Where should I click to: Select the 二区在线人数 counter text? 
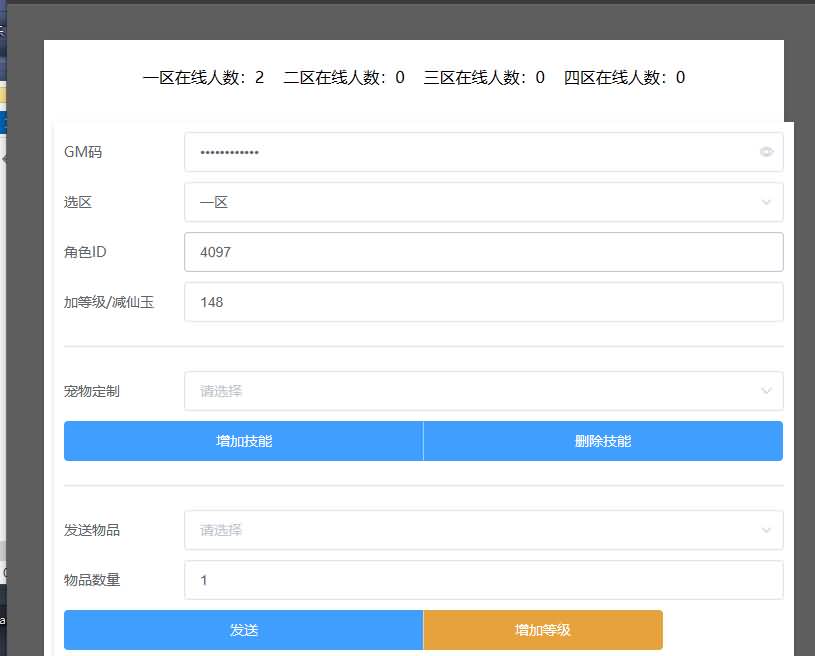pos(344,78)
